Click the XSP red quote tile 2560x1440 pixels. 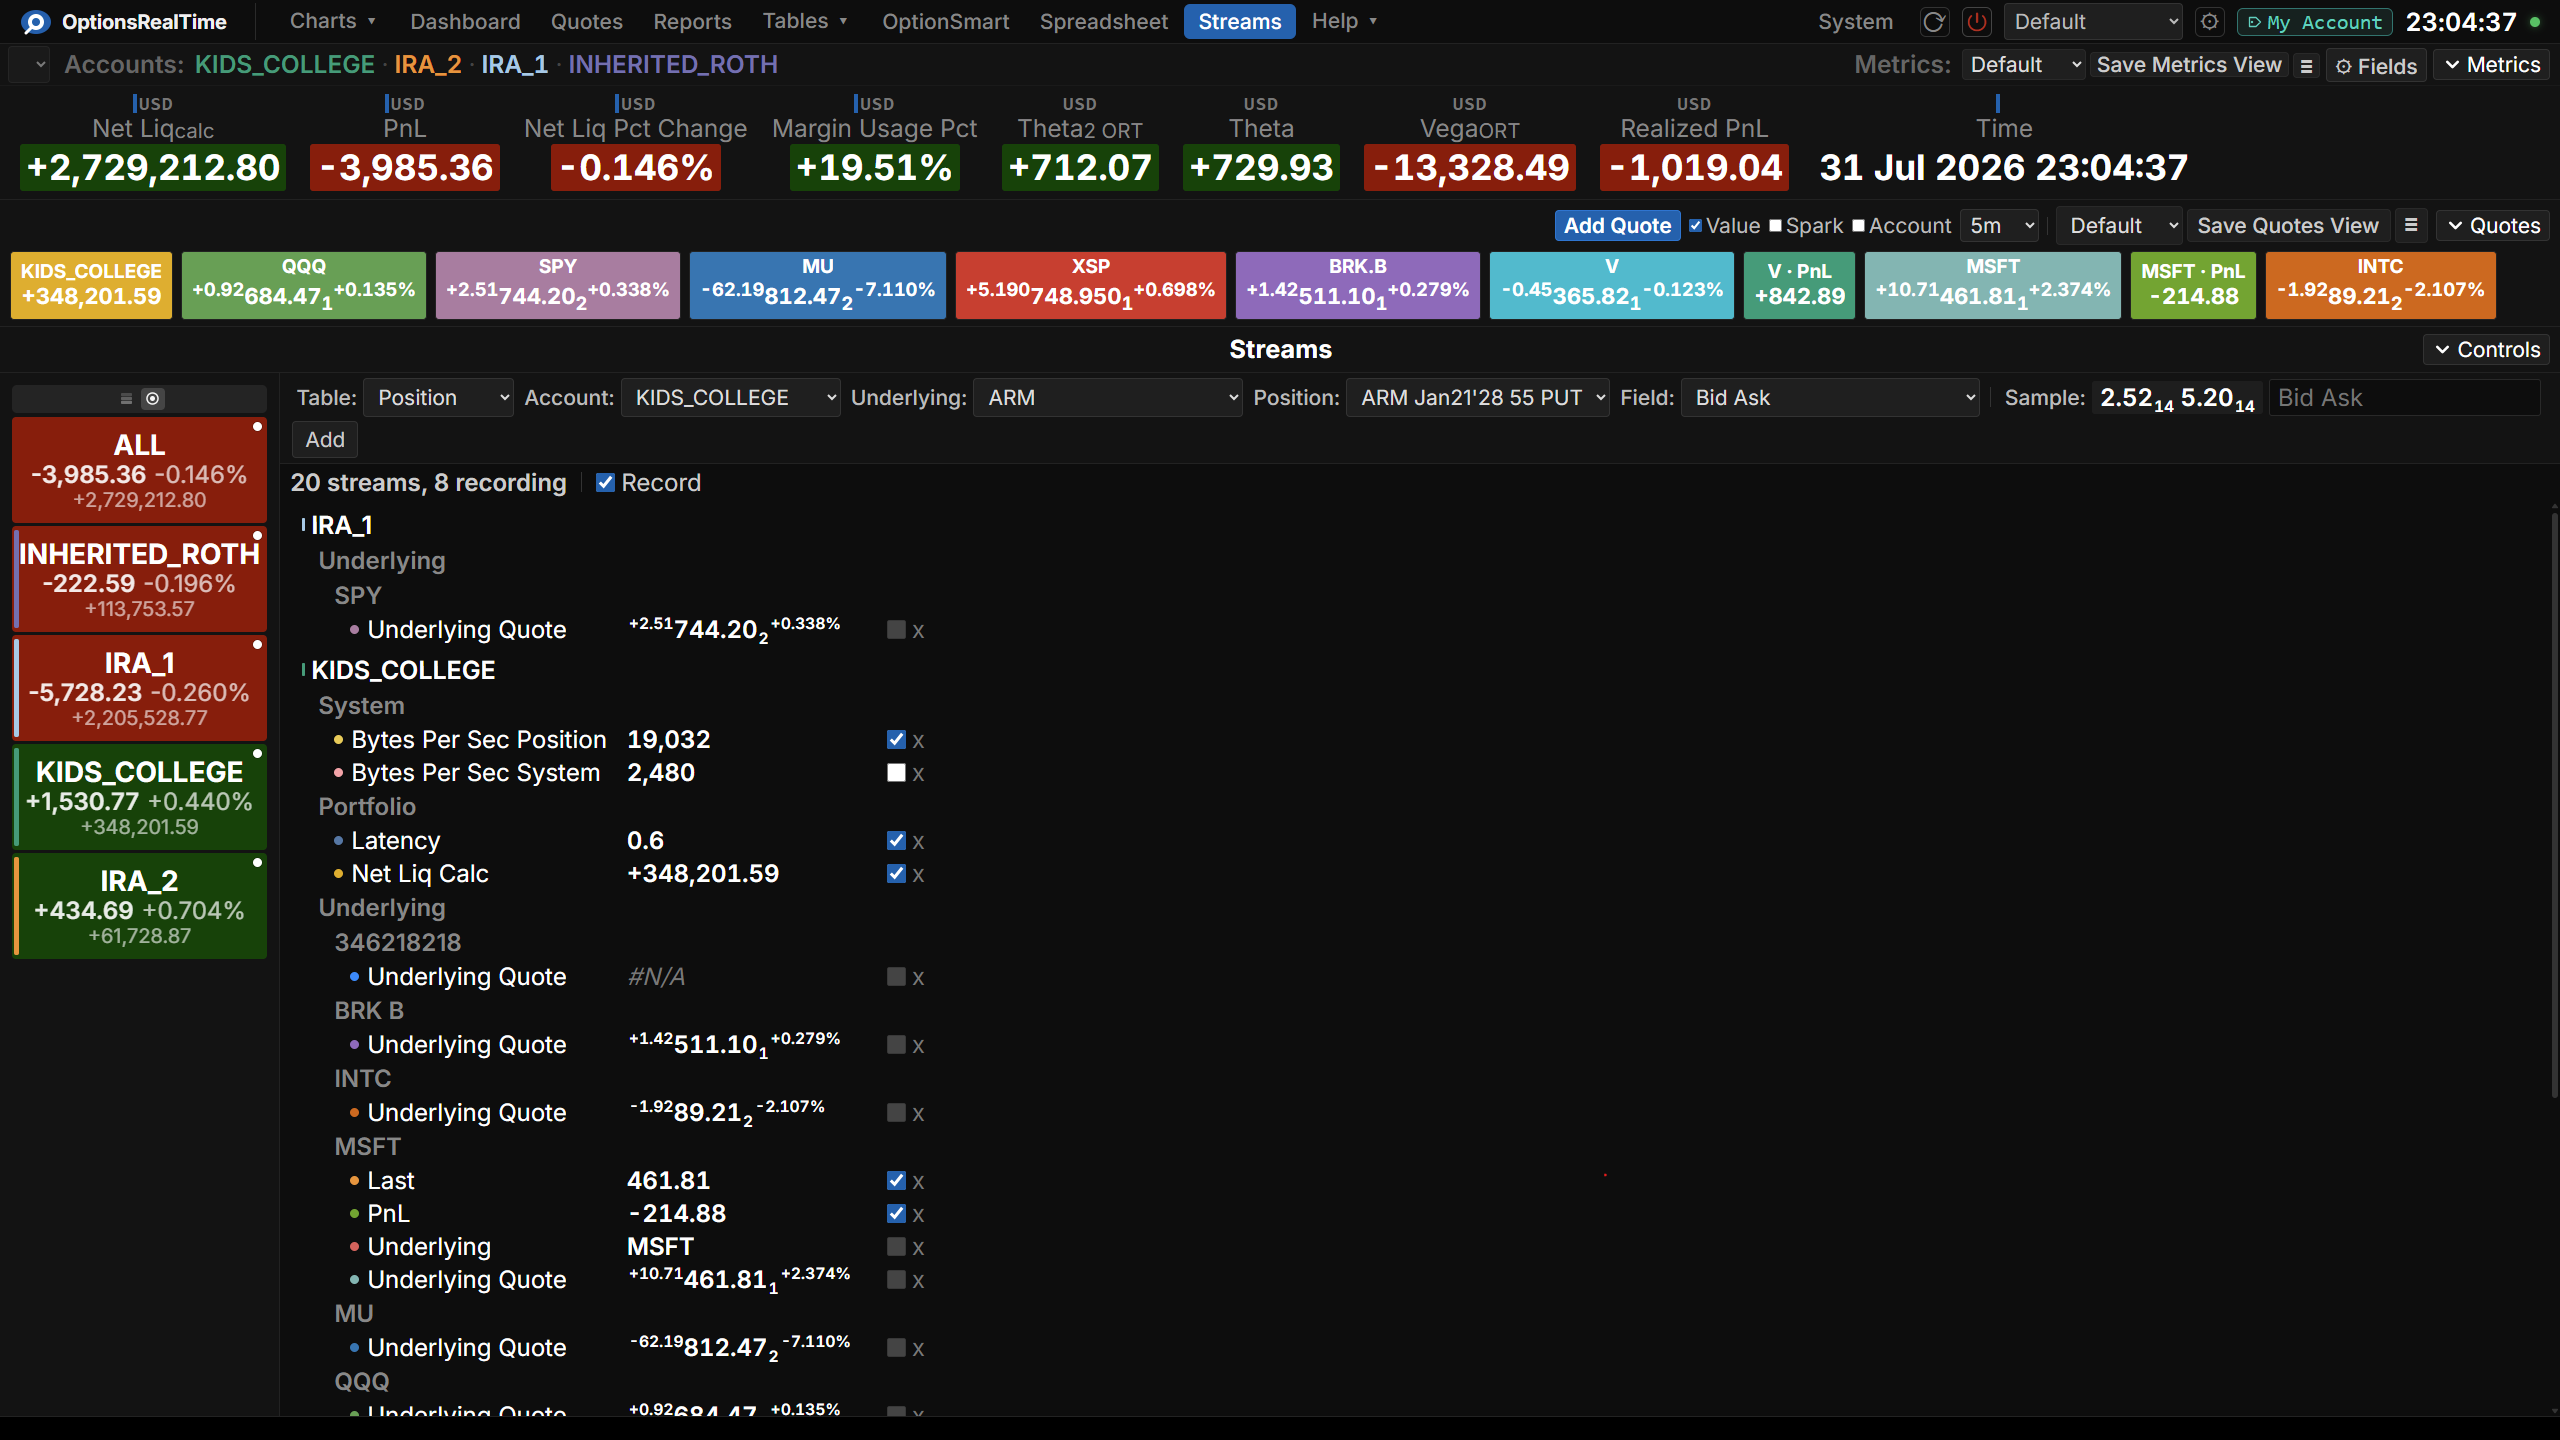[x=1091, y=286]
